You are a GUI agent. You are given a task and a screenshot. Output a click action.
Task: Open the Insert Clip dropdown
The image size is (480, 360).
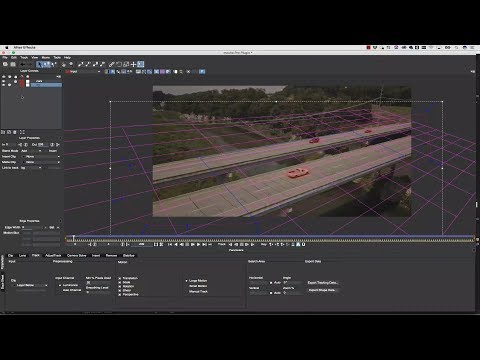pos(41,156)
